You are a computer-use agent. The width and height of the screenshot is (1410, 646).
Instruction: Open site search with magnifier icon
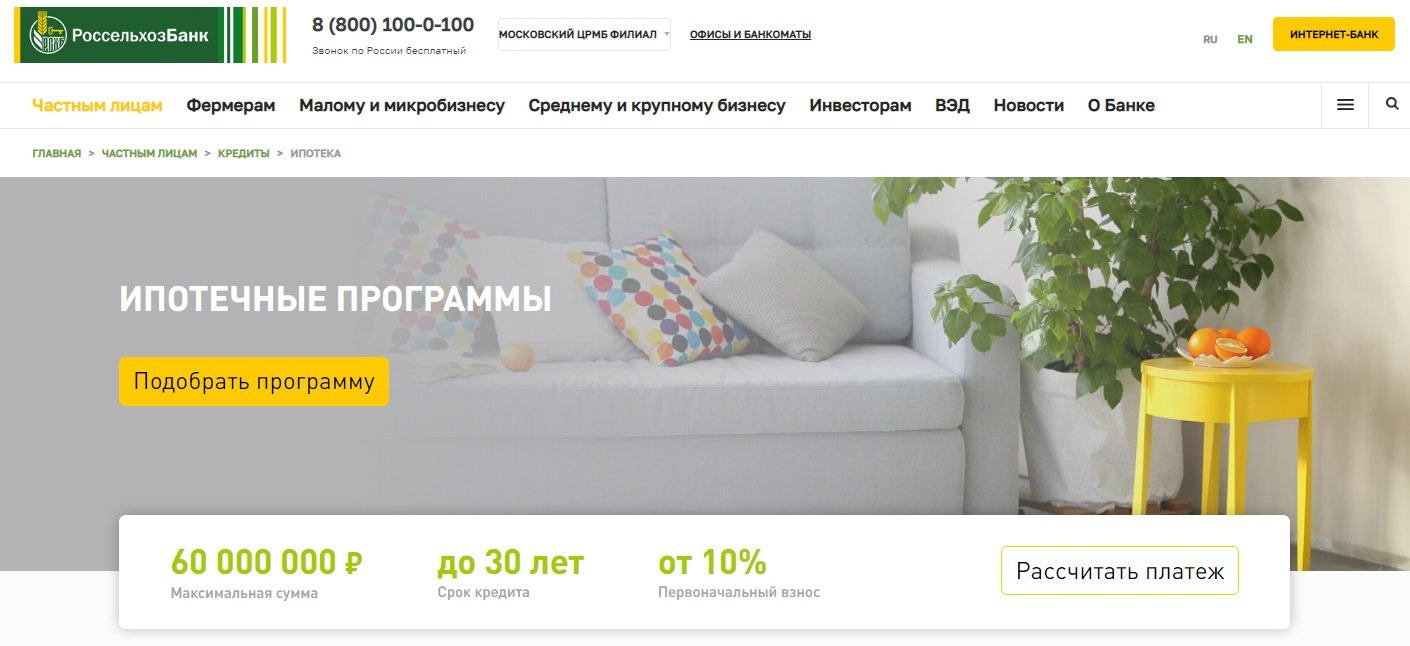click(1392, 104)
